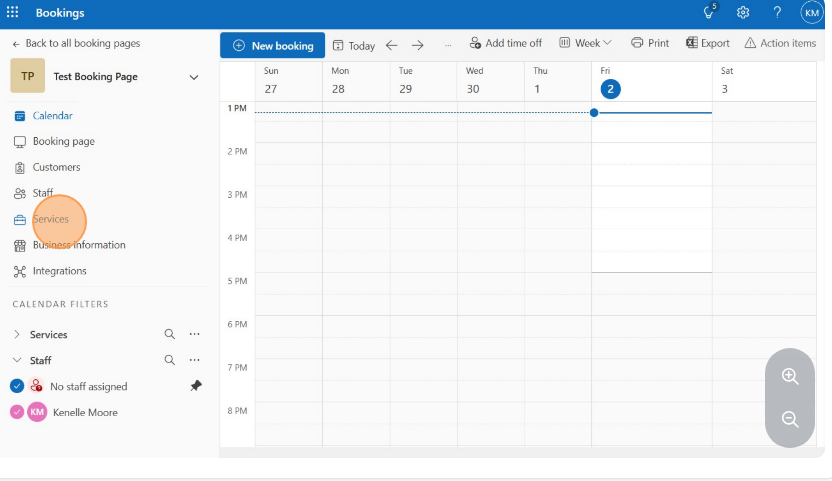Open the Calendar navigation item
This screenshot has height=481, width=832.
click(44, 116)
